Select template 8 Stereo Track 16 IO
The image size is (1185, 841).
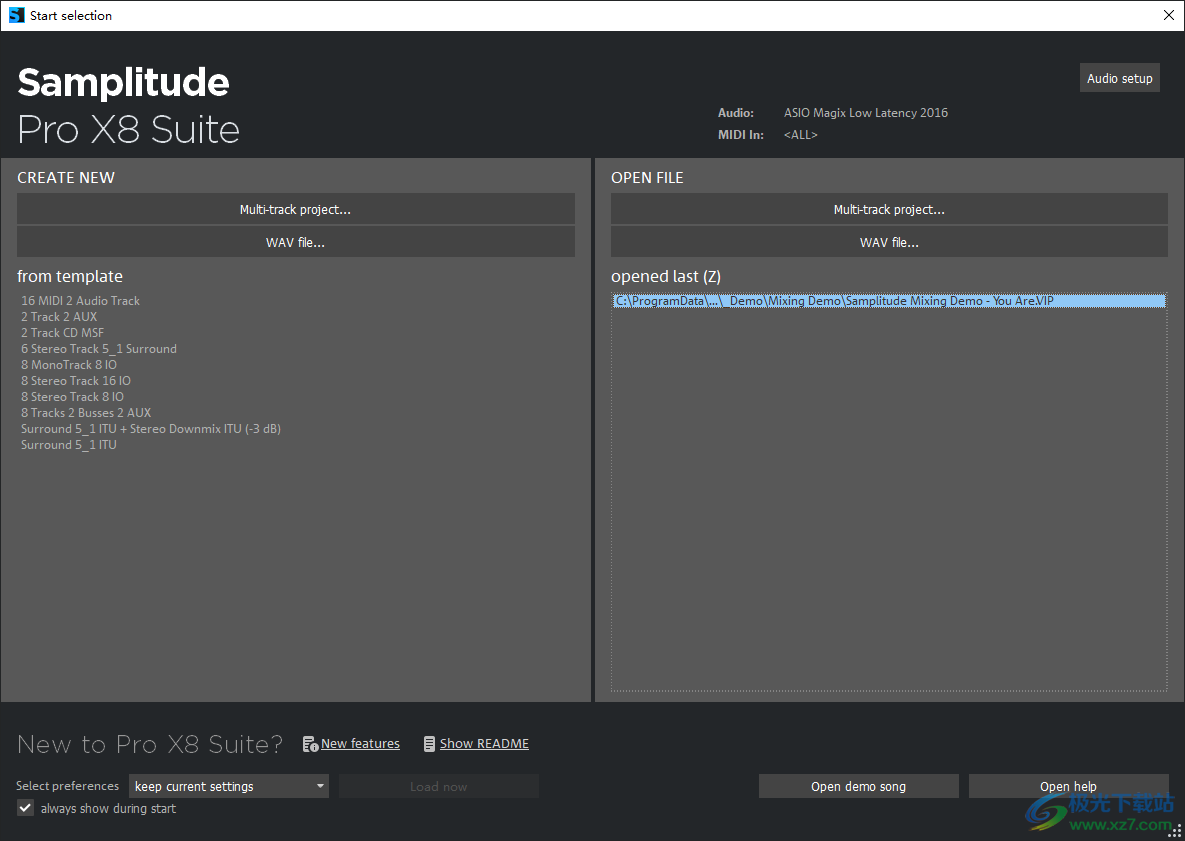[76, 381]
